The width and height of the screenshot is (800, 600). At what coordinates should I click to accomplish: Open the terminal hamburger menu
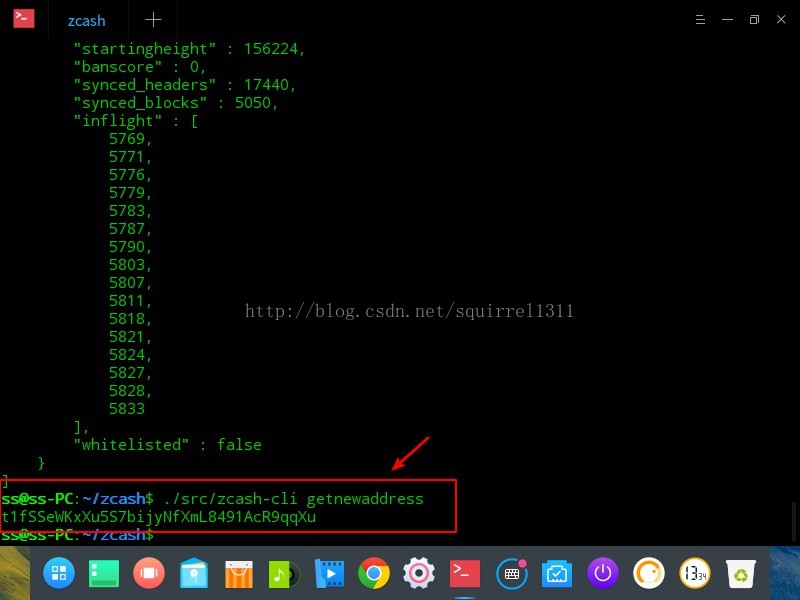coord(701,19)
